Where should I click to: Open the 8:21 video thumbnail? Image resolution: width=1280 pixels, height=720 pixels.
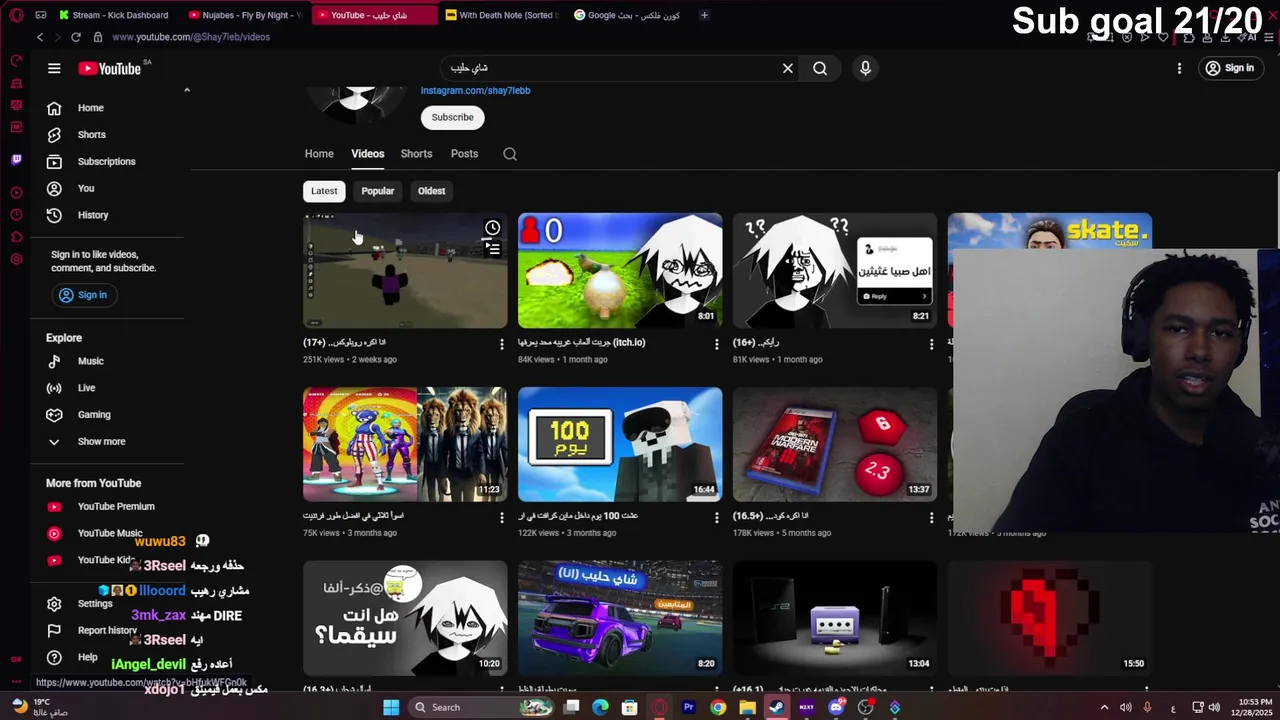(x=835, y=270)
